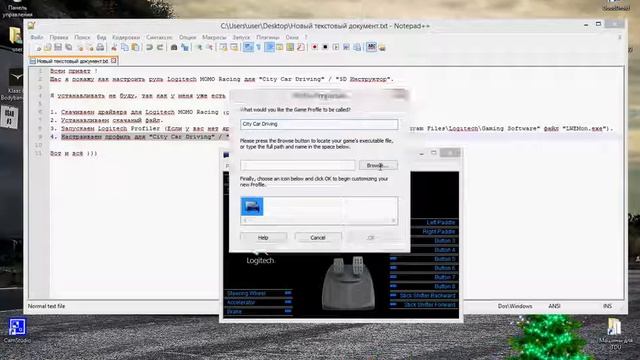Viewport: 640px width, 360px height.
Task: Close the Новый текстовый документ.txt tab
Action: coord(113,61)
